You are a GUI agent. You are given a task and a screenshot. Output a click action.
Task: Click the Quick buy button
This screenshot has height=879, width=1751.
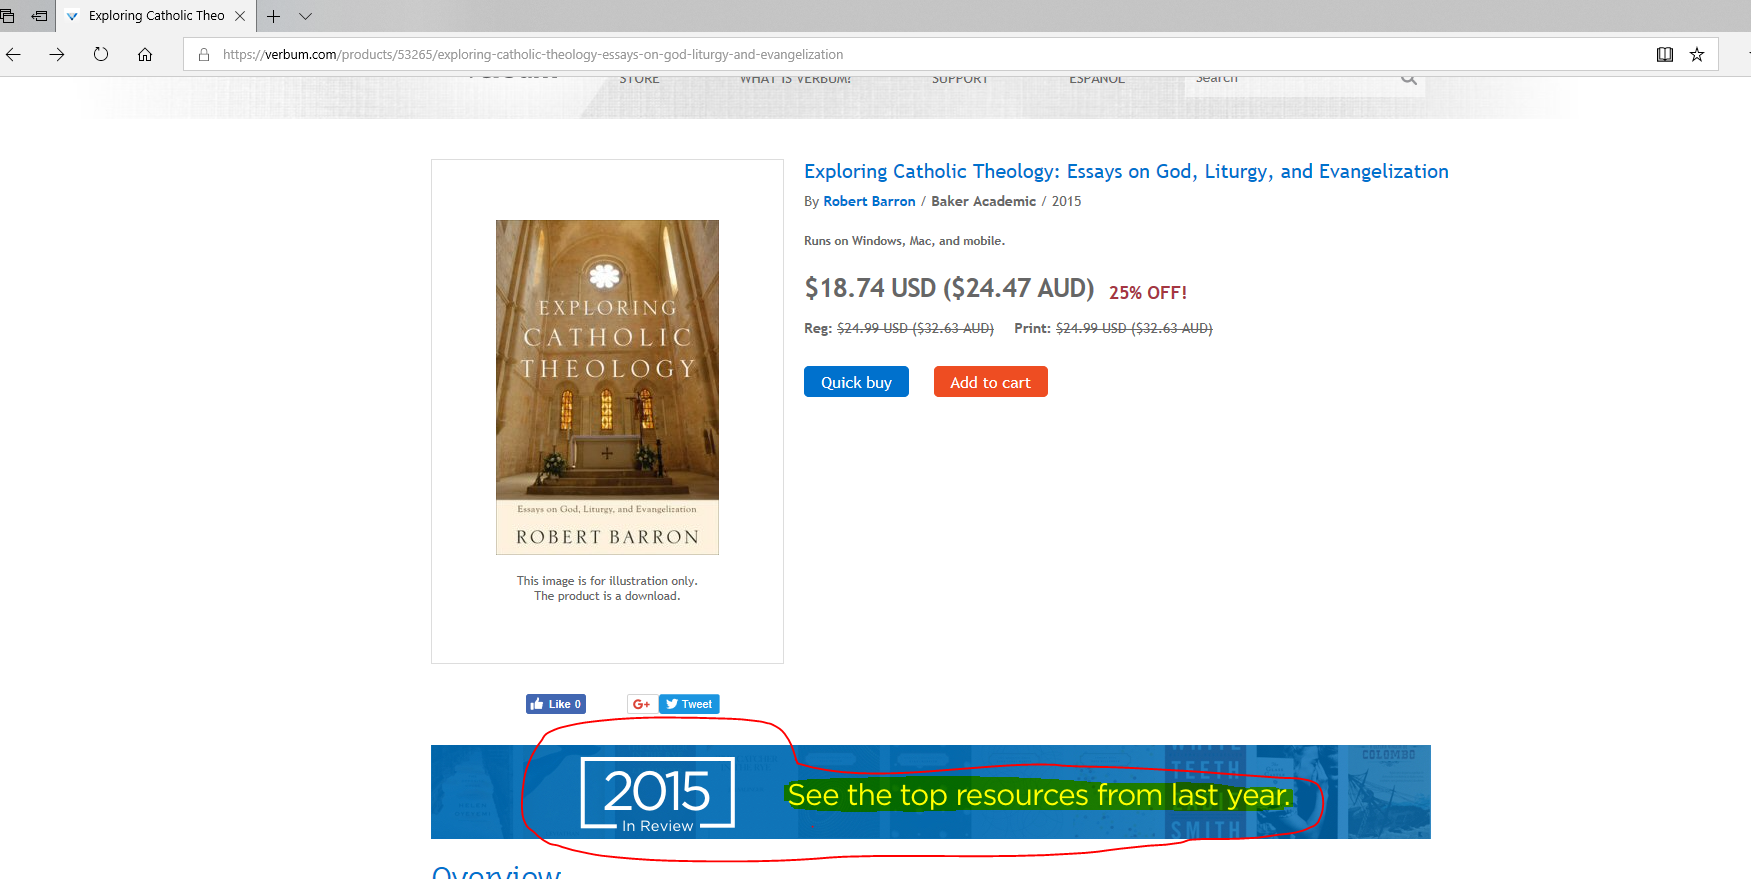pyautogui.click(x=856, y=382)
